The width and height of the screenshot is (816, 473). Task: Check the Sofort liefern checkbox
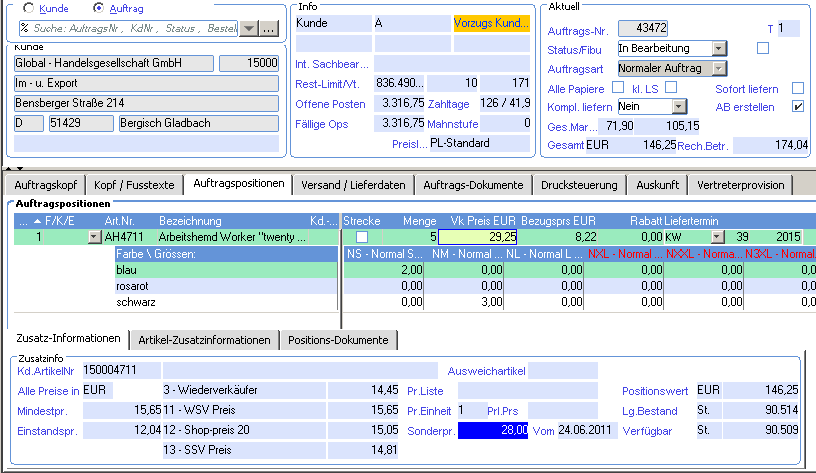[797, 88]
